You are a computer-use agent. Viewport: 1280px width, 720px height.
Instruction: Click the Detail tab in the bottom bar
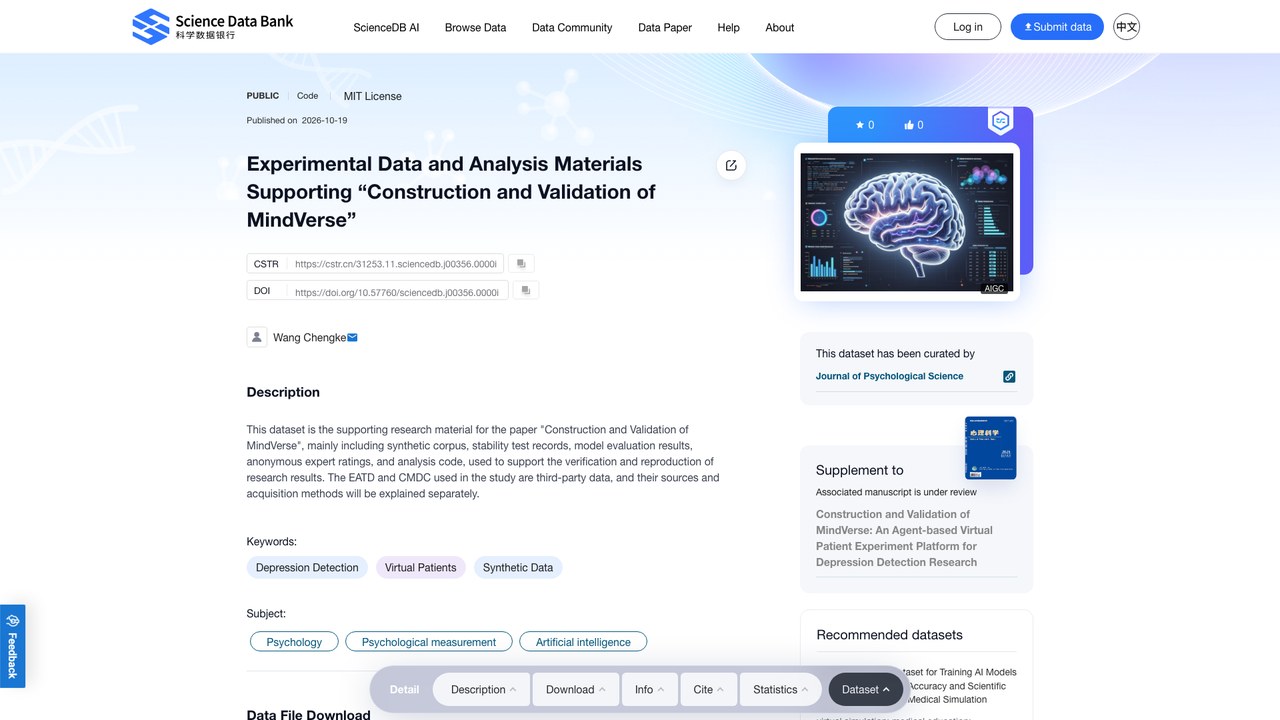[405, 690]
